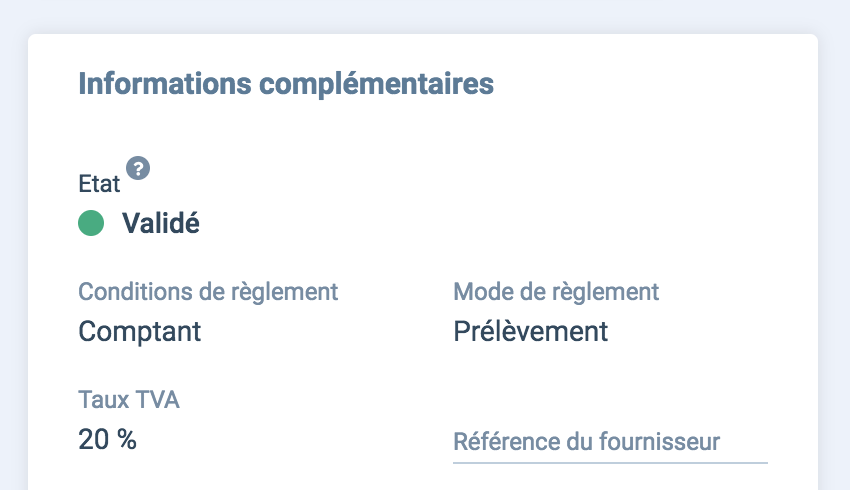The width and height of the screenshot is (850, 490).
Task: Click the Etat label
Action: (99, 184)
